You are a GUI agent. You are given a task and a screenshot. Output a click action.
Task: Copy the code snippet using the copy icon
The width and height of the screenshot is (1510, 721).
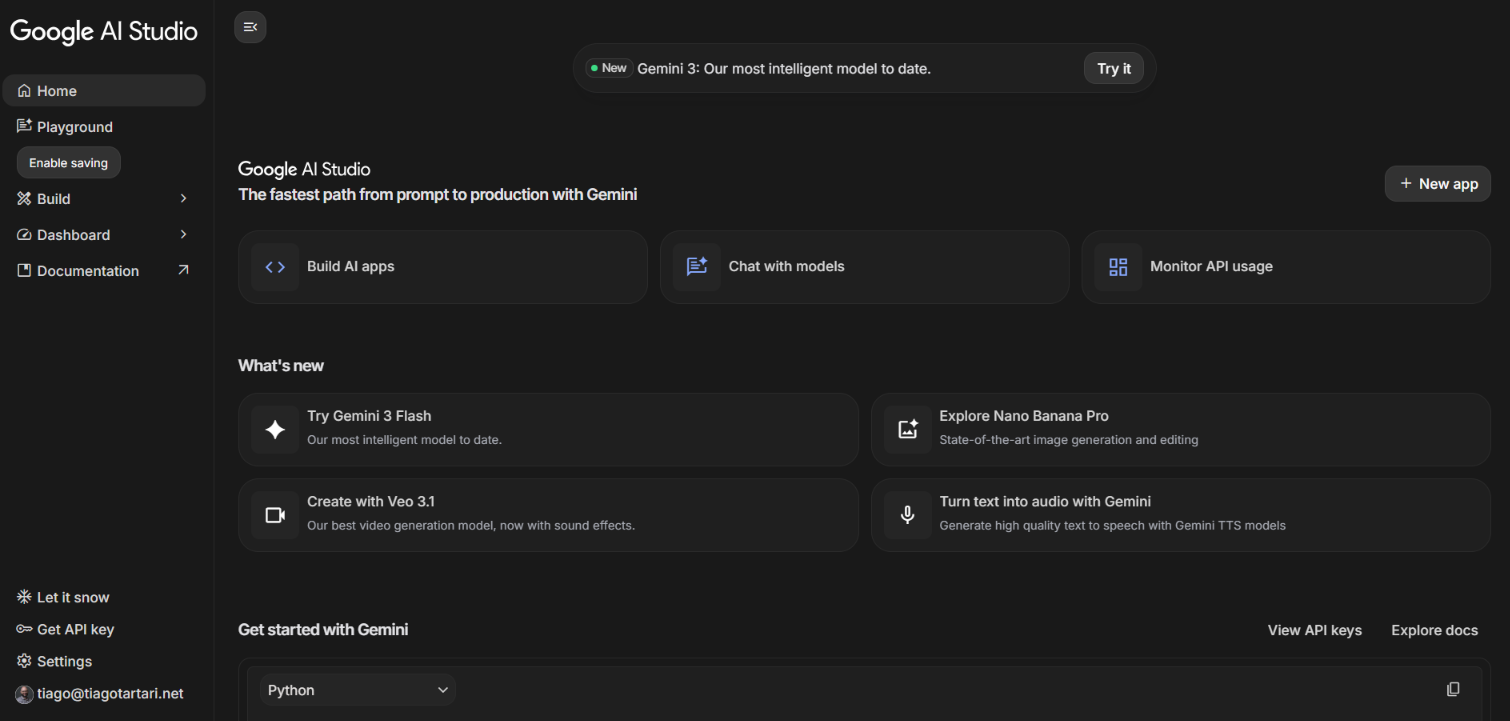[x=1452, y=689]
